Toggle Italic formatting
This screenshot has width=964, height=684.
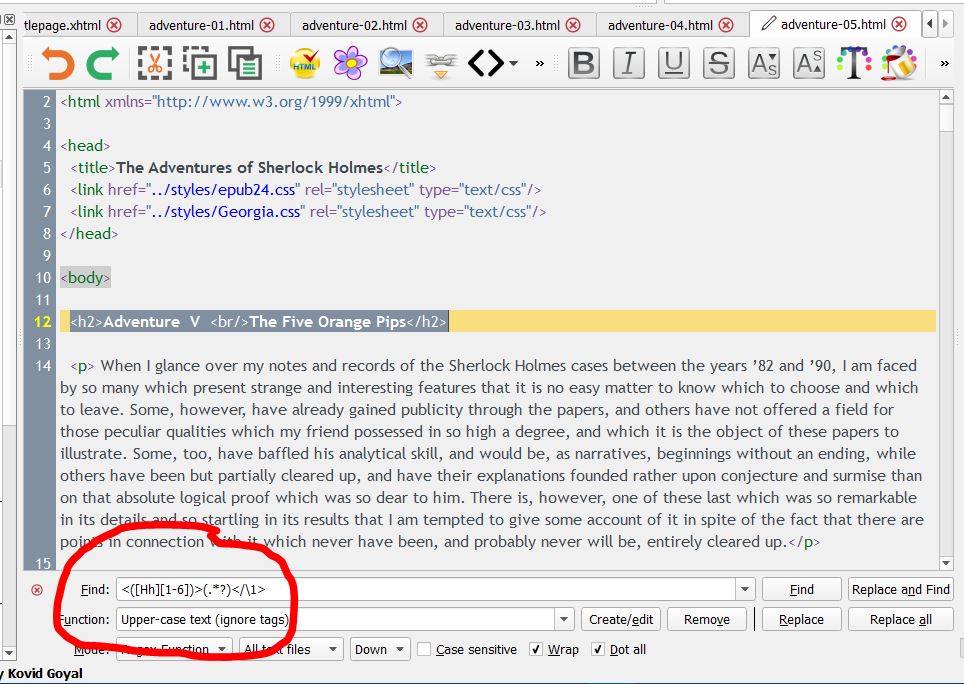(629, 63)
